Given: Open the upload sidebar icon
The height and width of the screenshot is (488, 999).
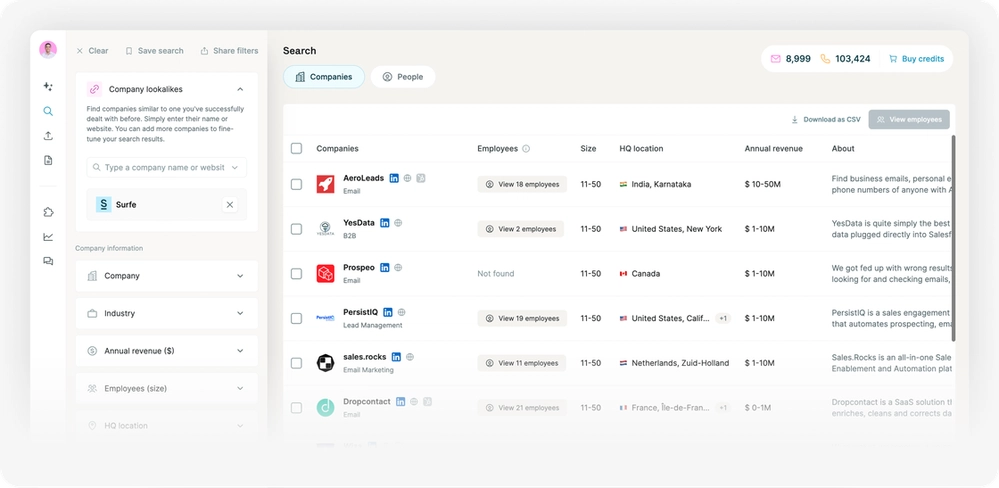Looking at the screenshot, I should [x=48, y=136].
